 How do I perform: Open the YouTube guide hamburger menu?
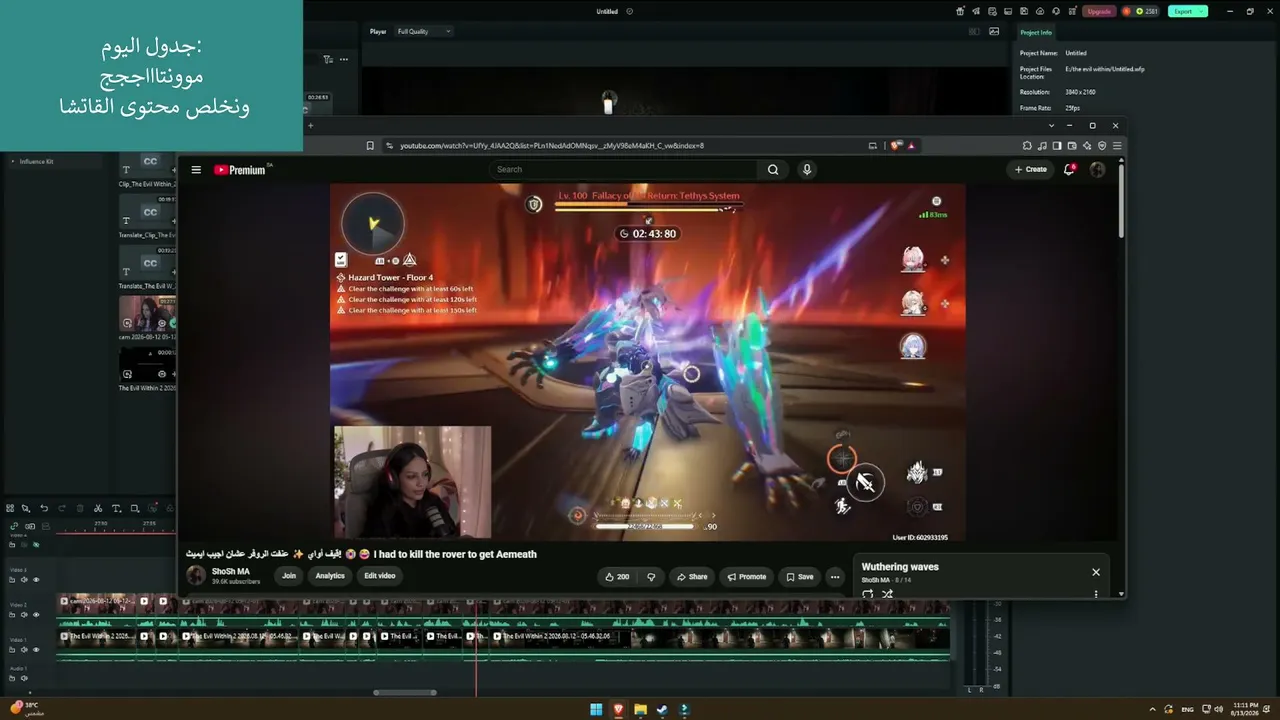[x=196, y=170]
